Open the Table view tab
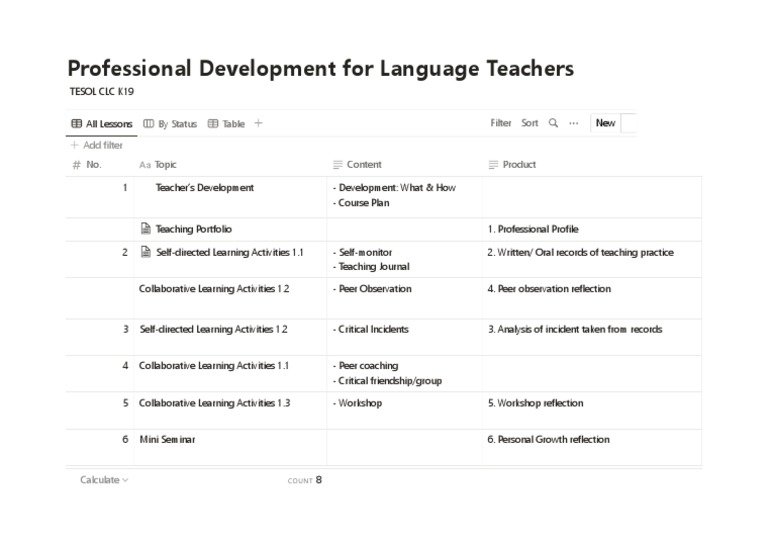This screenshot has height=544, width=768. click(x=226, y=124)
